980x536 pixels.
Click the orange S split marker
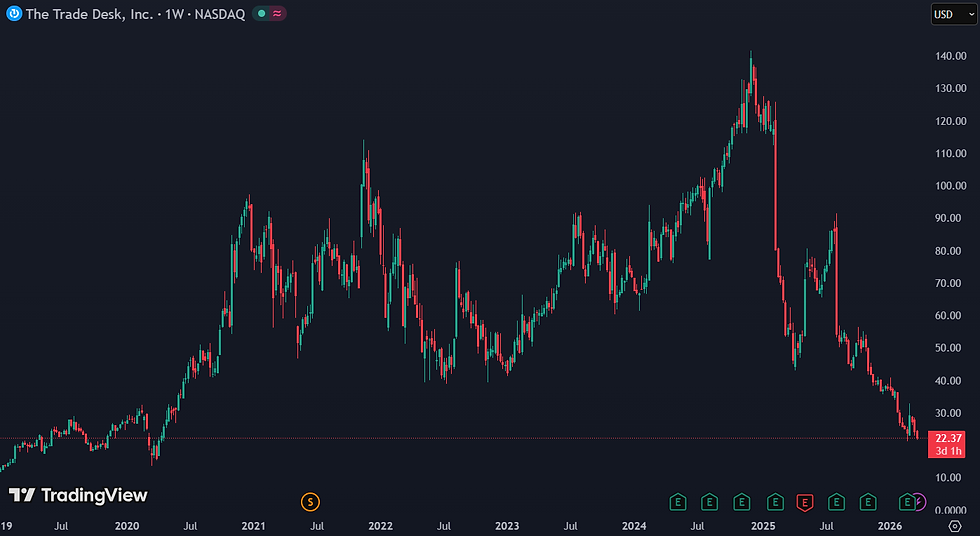[310, 502]
